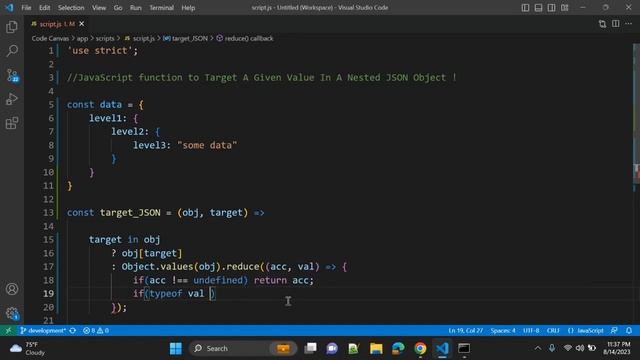Open editor More Actions ellipsis

629,24
